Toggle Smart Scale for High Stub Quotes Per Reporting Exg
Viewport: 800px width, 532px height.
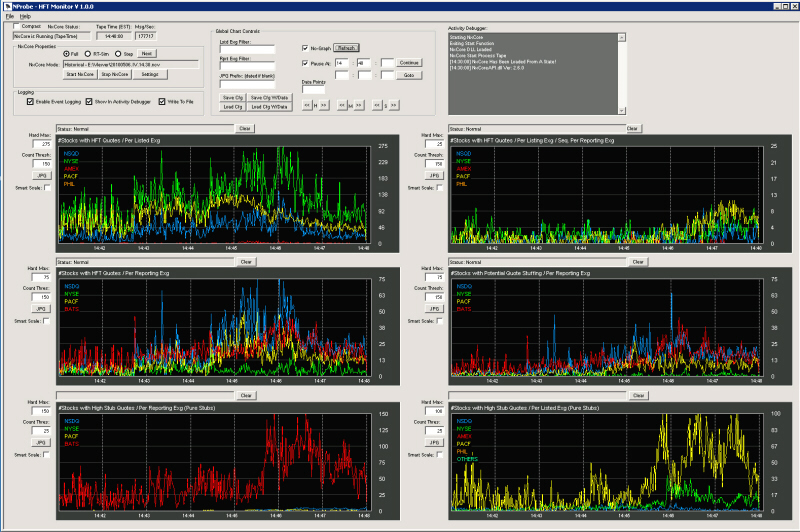tap(46, 454)
